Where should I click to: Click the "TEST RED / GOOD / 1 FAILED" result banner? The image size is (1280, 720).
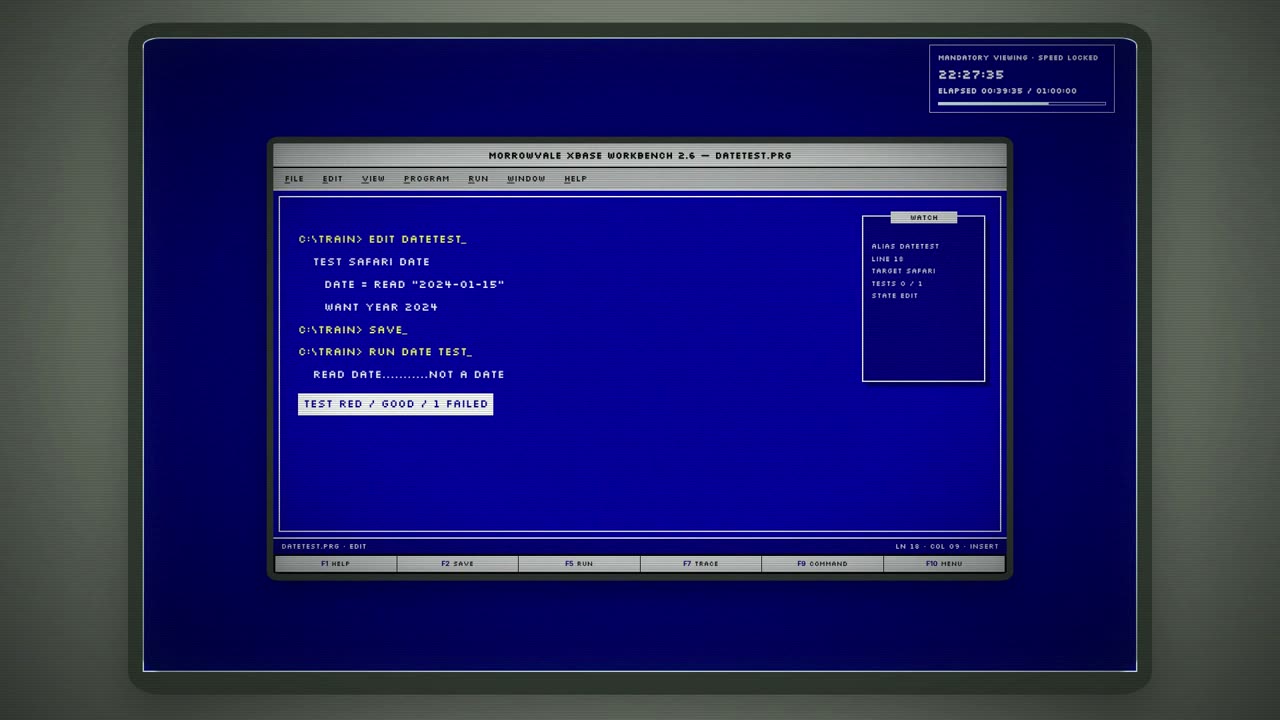396,404
